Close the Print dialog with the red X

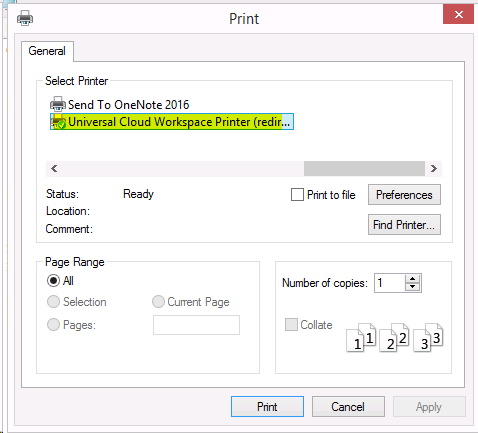coord(458,14)
